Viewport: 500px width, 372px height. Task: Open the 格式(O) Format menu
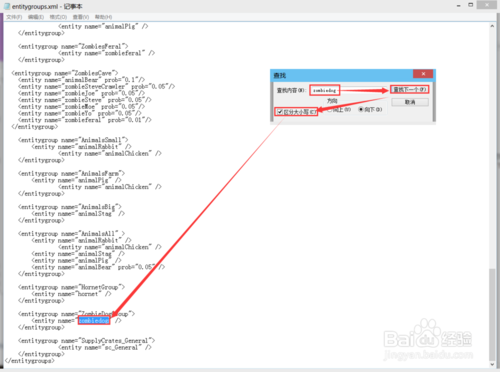coord(58,17)
